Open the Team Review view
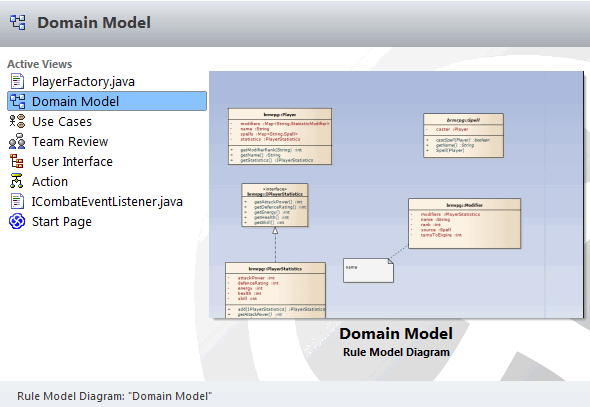The image size is (590, 407). coord(70,141)
